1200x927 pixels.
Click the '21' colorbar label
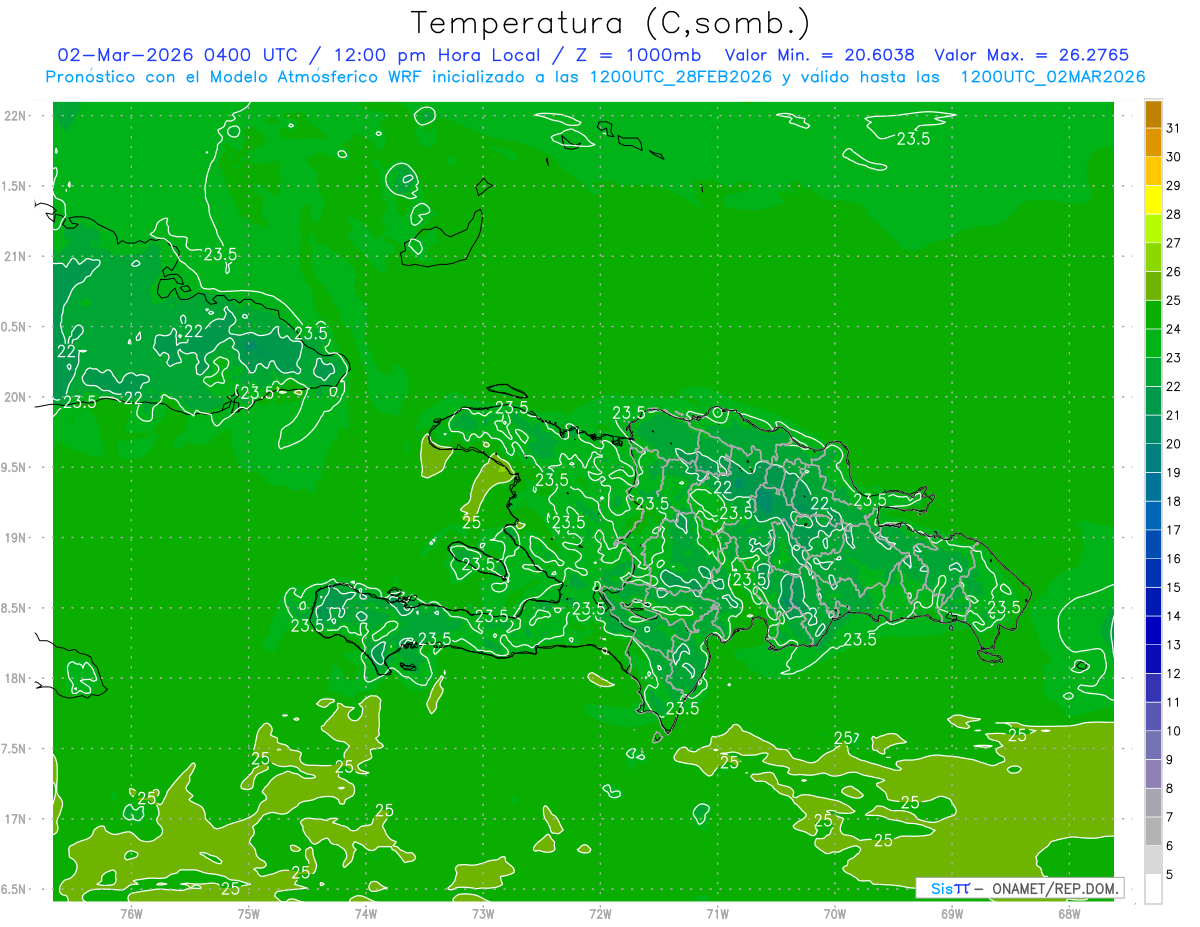1174,415
